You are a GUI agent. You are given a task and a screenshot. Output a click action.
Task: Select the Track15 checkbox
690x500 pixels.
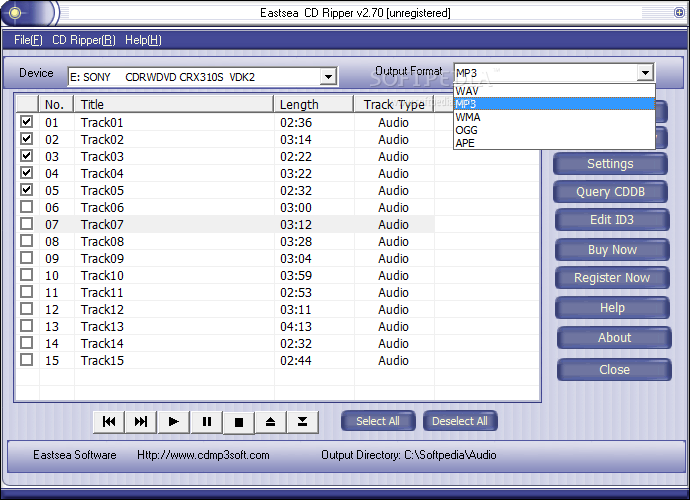click(26, 360)
